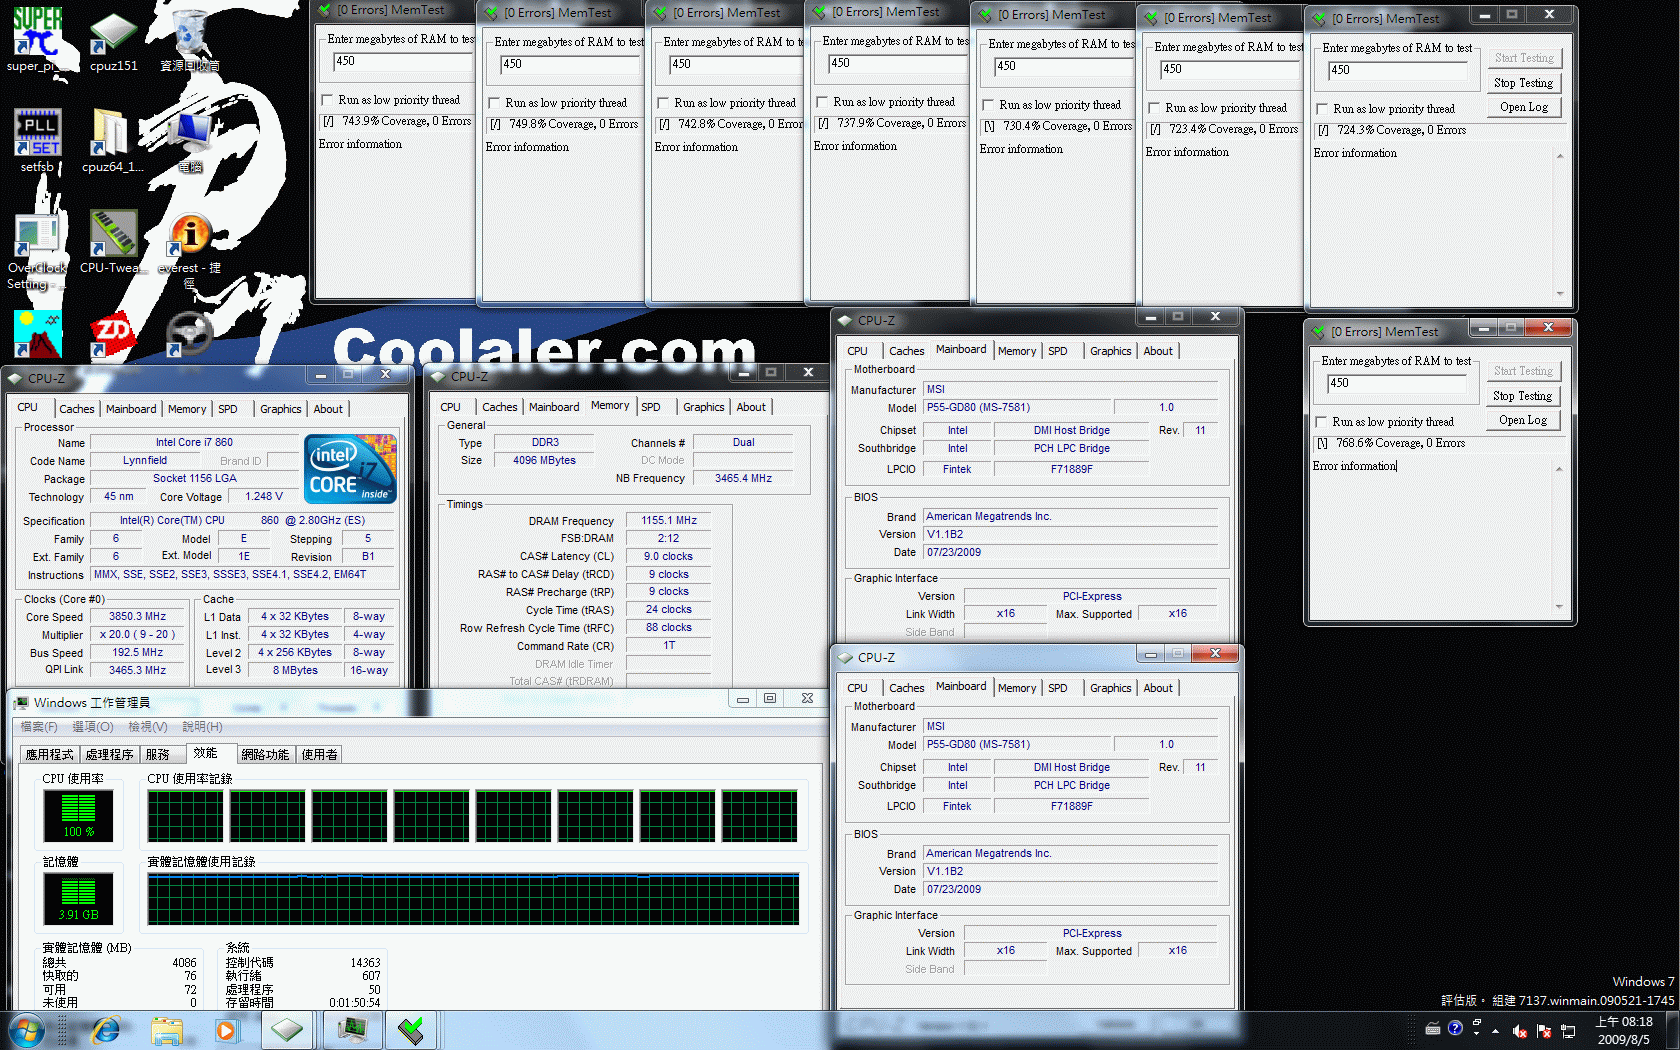Screen dimensions: 1680x1050
Task: Launch Internet Explorer from the taskbar
Action: 105,1030
